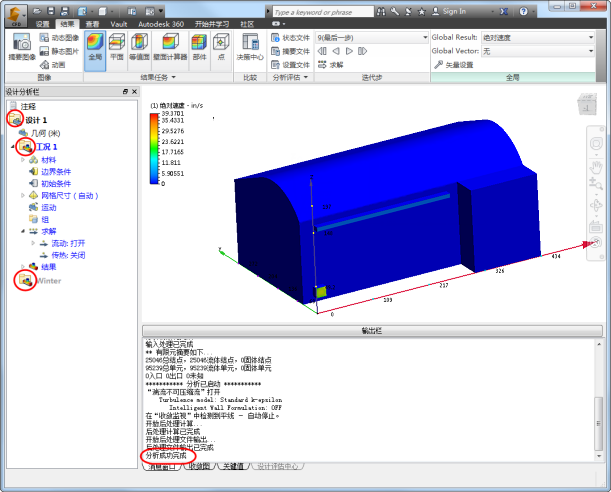Screen dimensions: 611x492
Task: Step back one iteration
Action: 336,51
